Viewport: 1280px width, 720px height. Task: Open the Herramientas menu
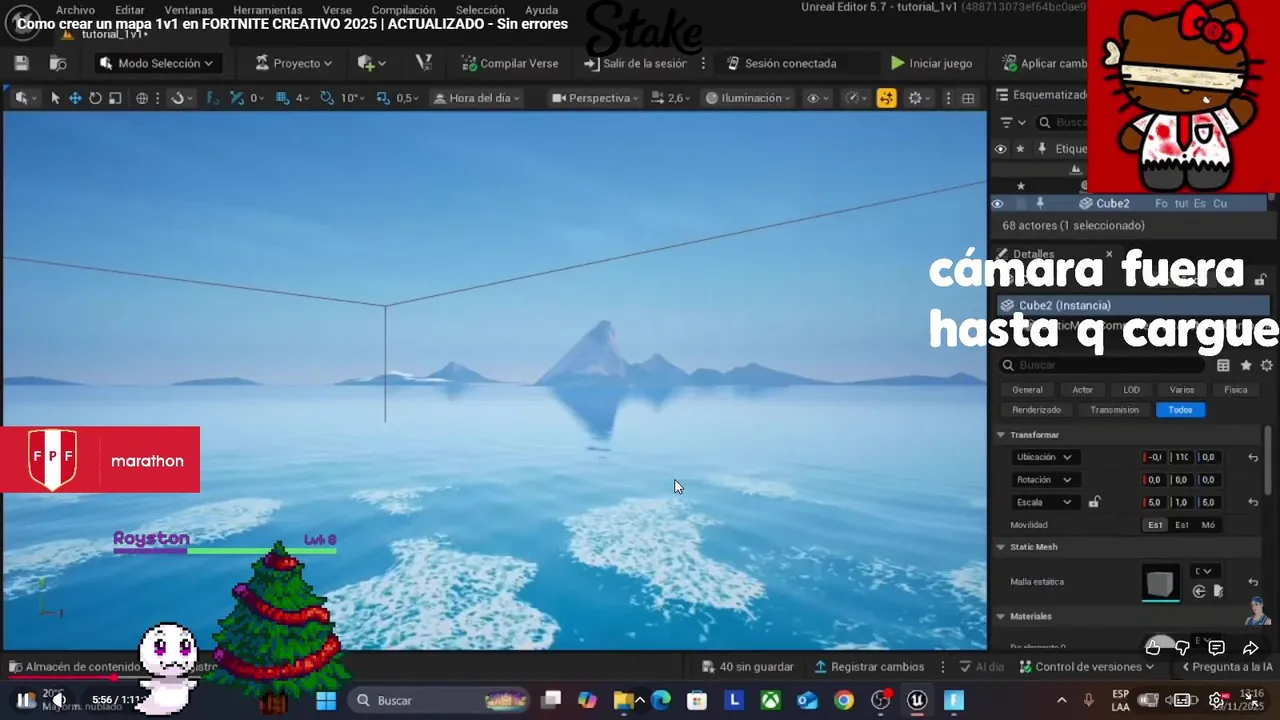click(268, 10)
